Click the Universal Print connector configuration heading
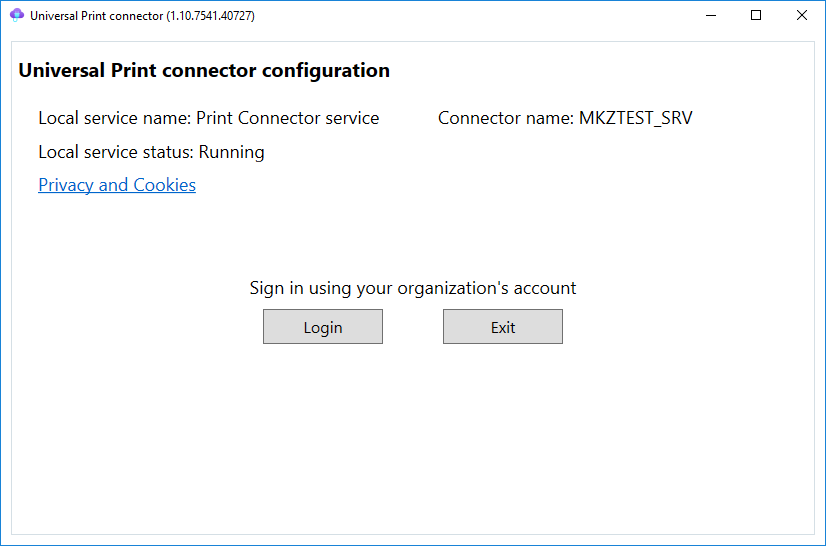 coord(204,71)
